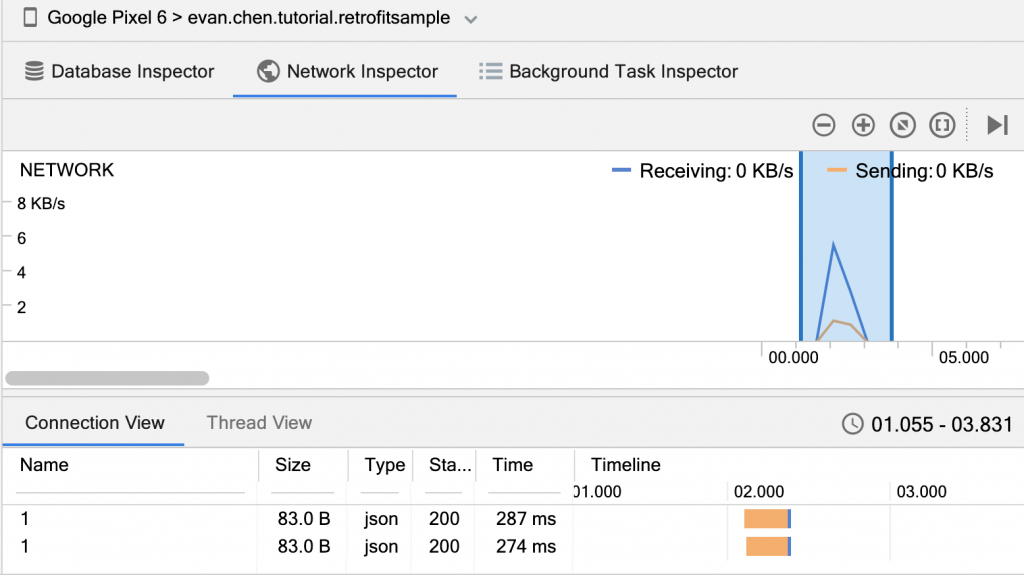The image size is (1024, 575).
Task: Reset zoom to default
Action: click(x=902, y=125)
